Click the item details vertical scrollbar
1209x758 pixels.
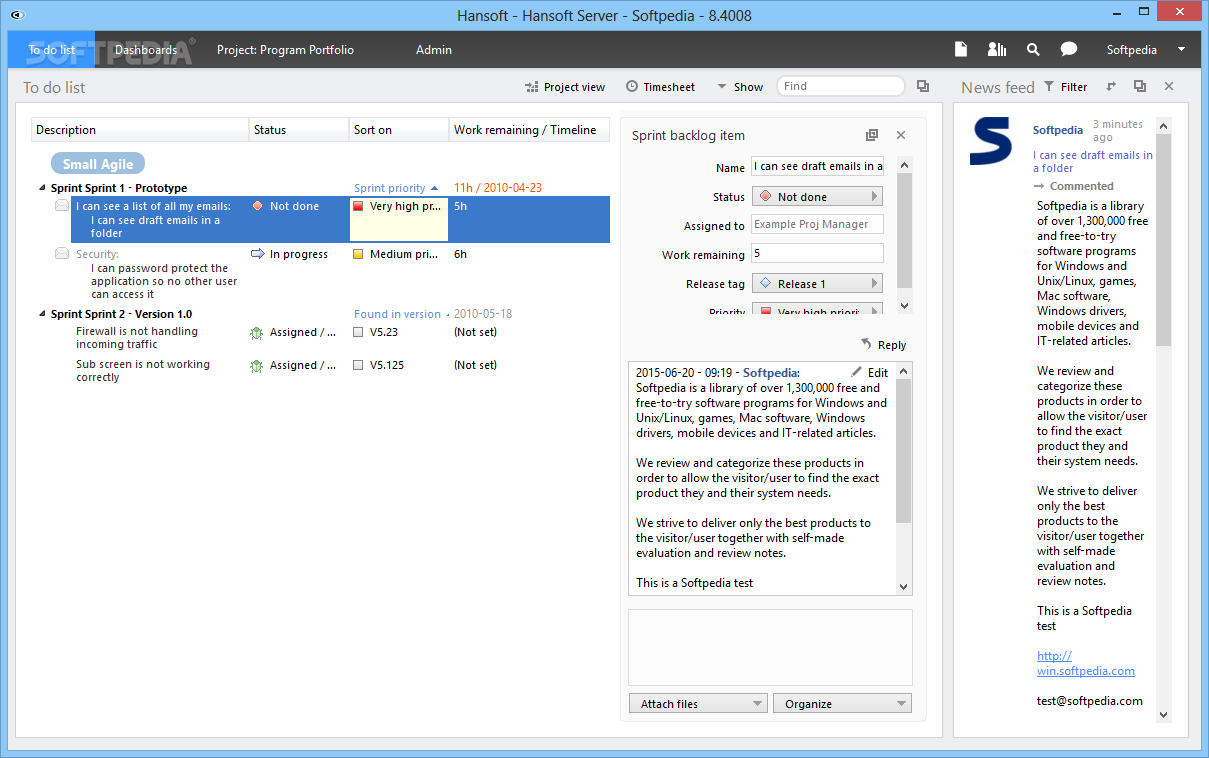point(904,235)
